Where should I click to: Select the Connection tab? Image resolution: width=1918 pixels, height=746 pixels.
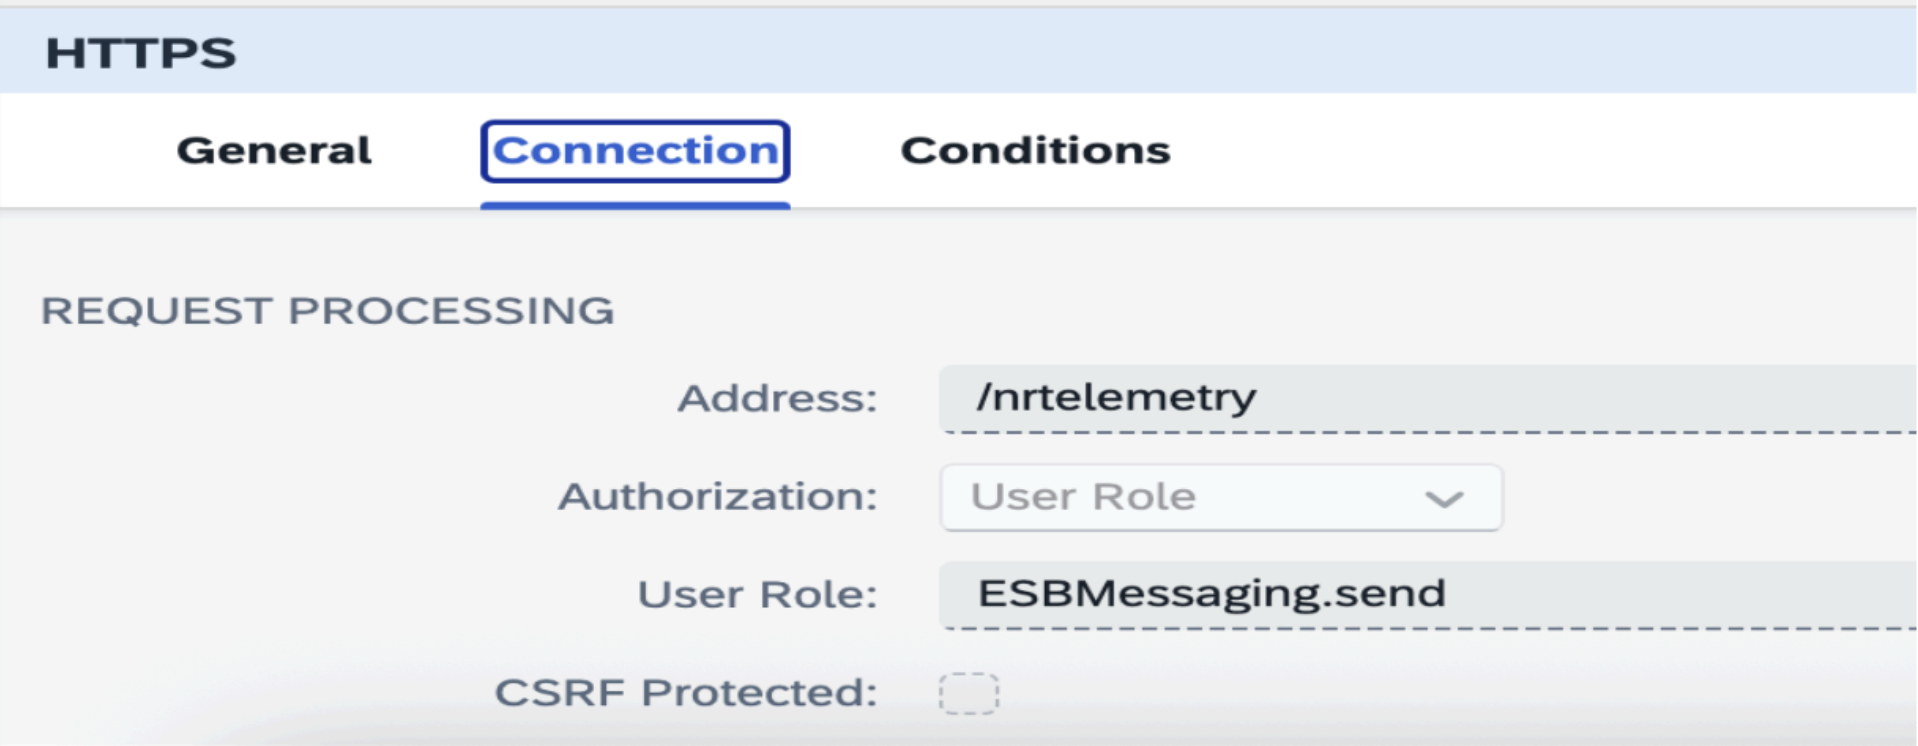[636, 150]
